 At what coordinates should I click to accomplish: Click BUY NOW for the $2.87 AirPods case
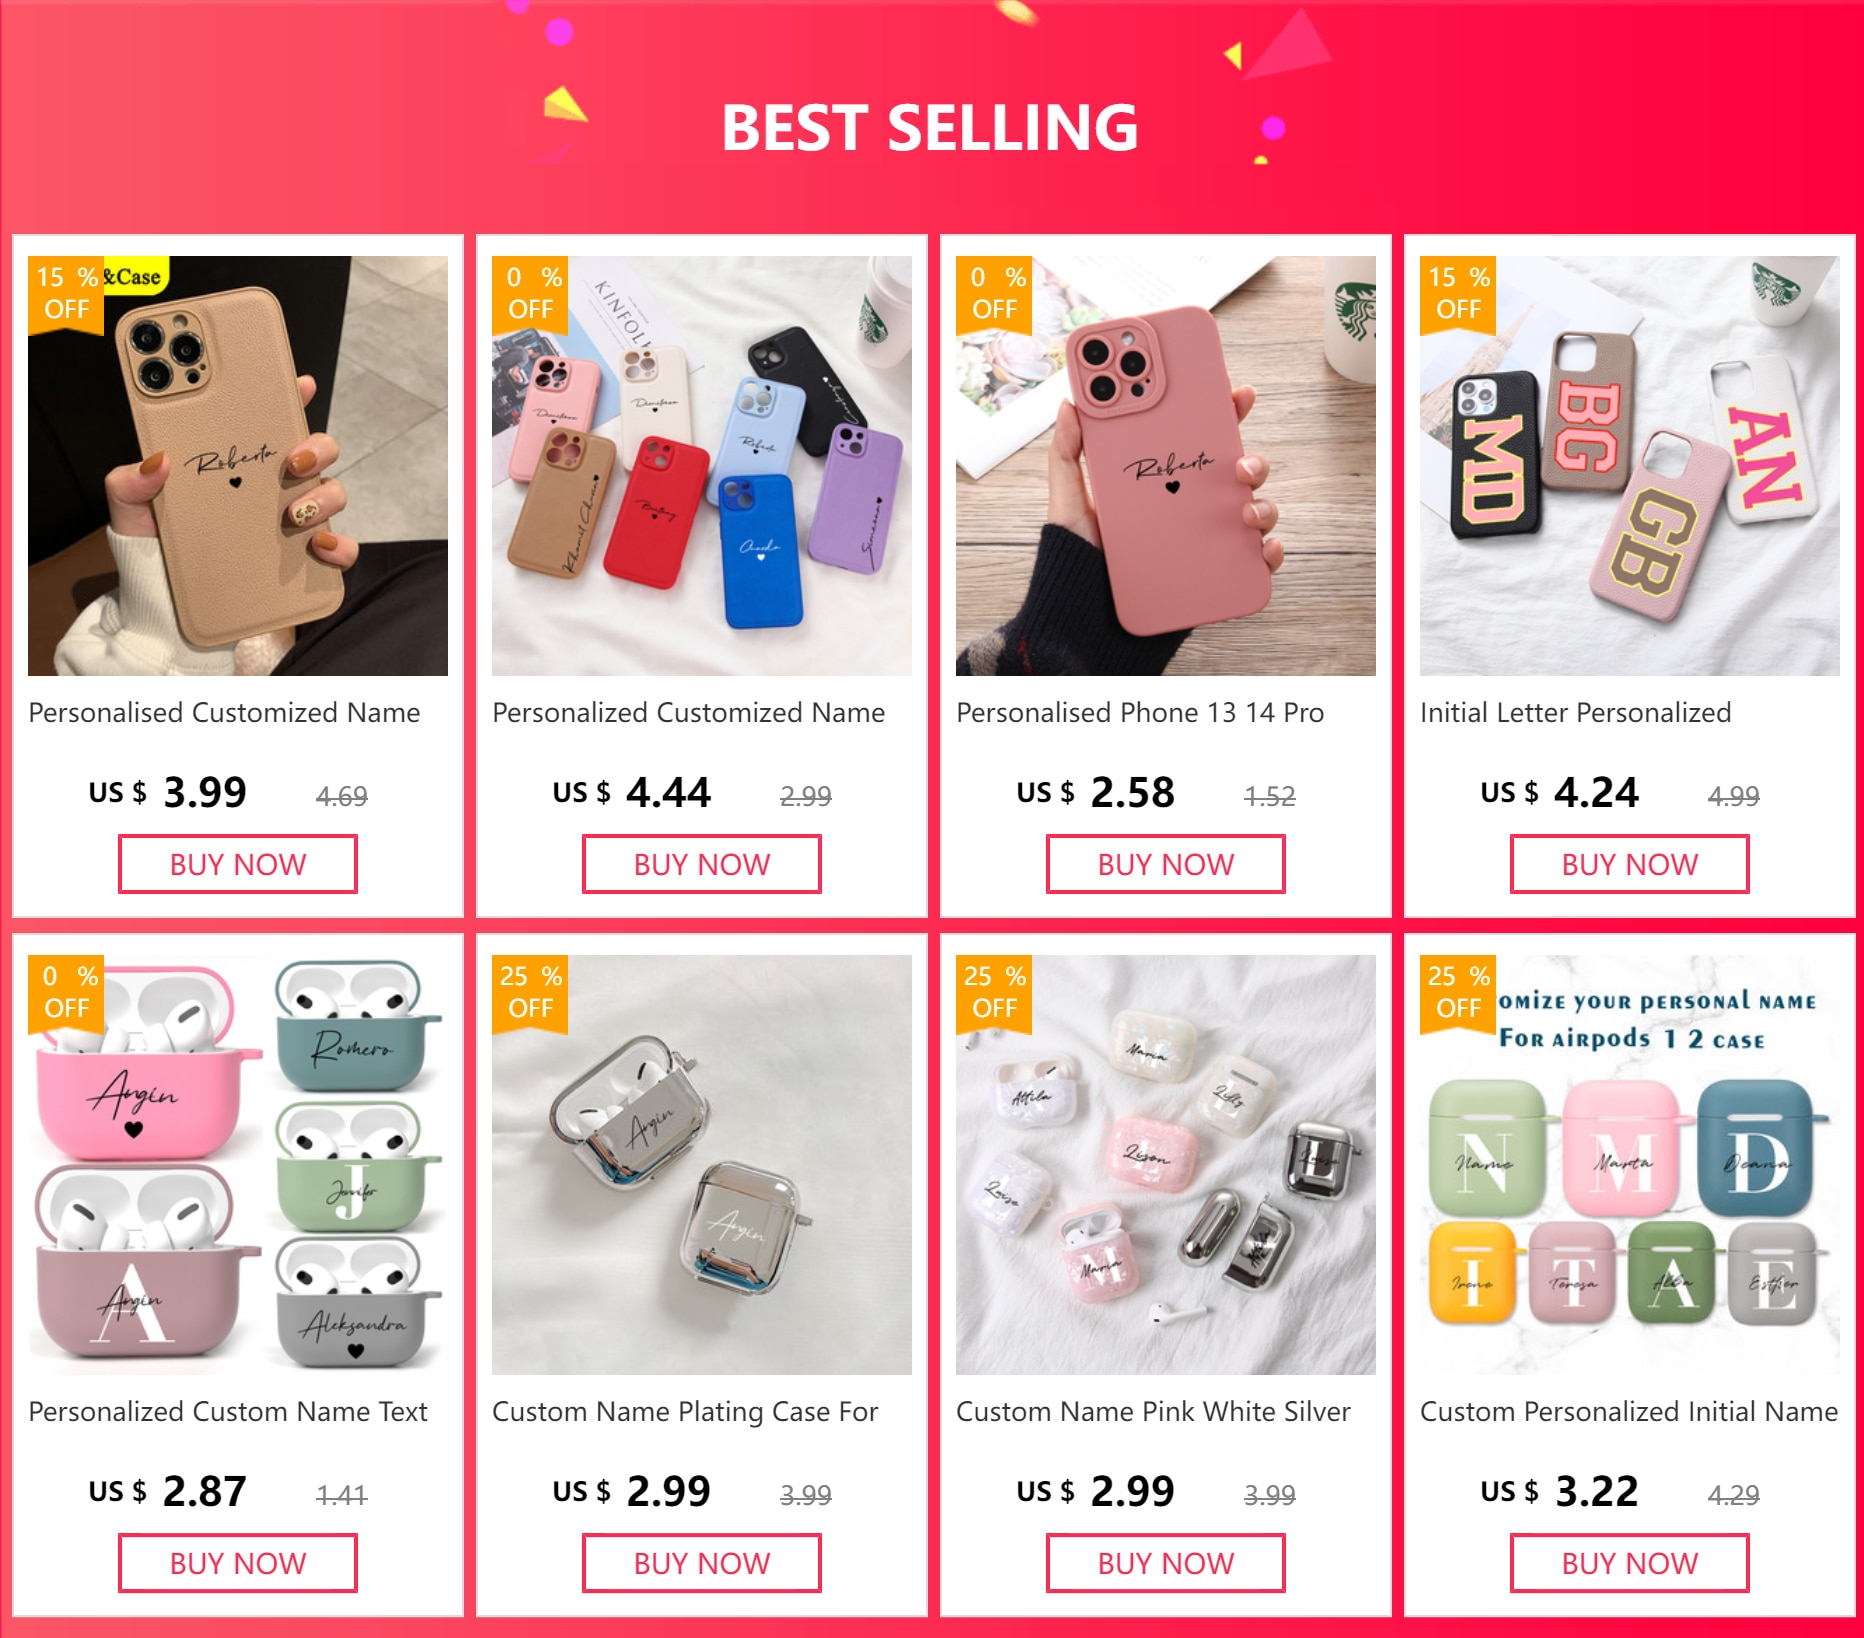click(x=238, y=1563)
